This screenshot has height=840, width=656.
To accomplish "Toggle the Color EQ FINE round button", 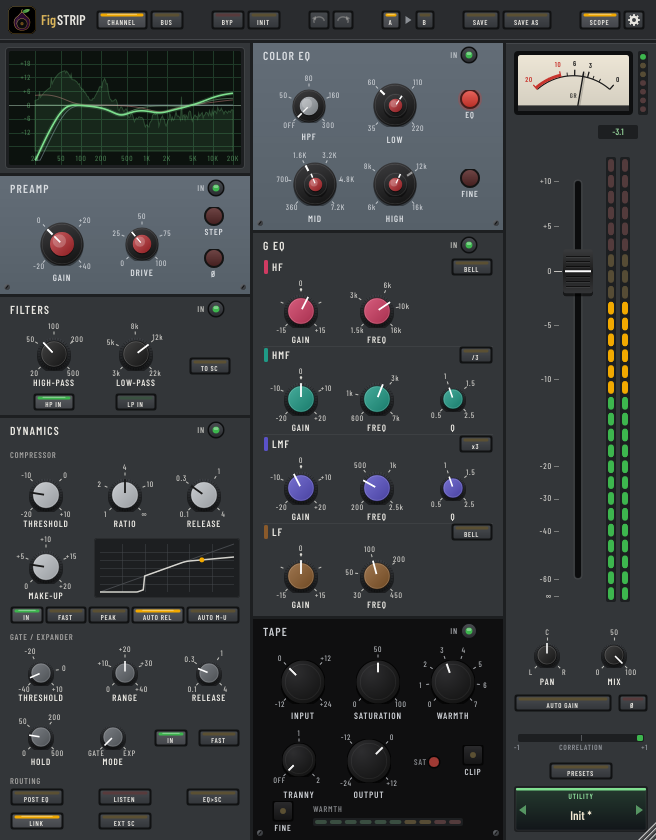I will pyautogui.click(x=470, y=178).
